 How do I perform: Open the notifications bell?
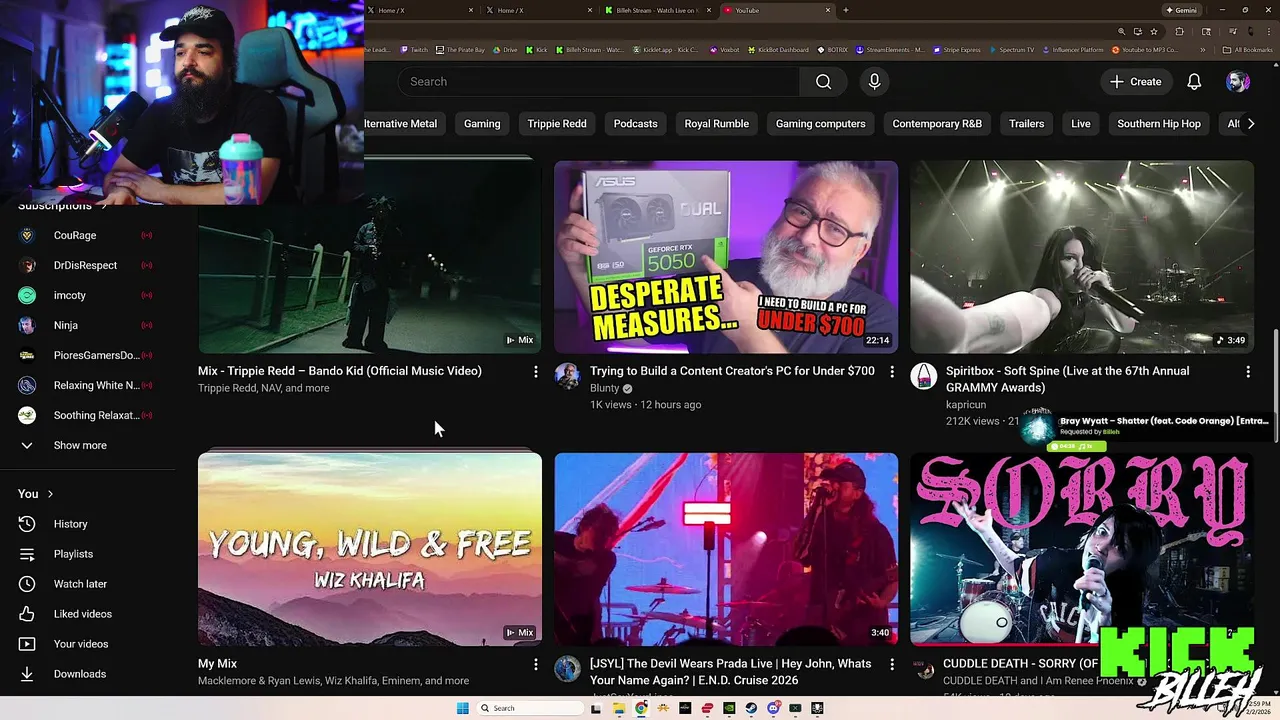coord(1194,82)
